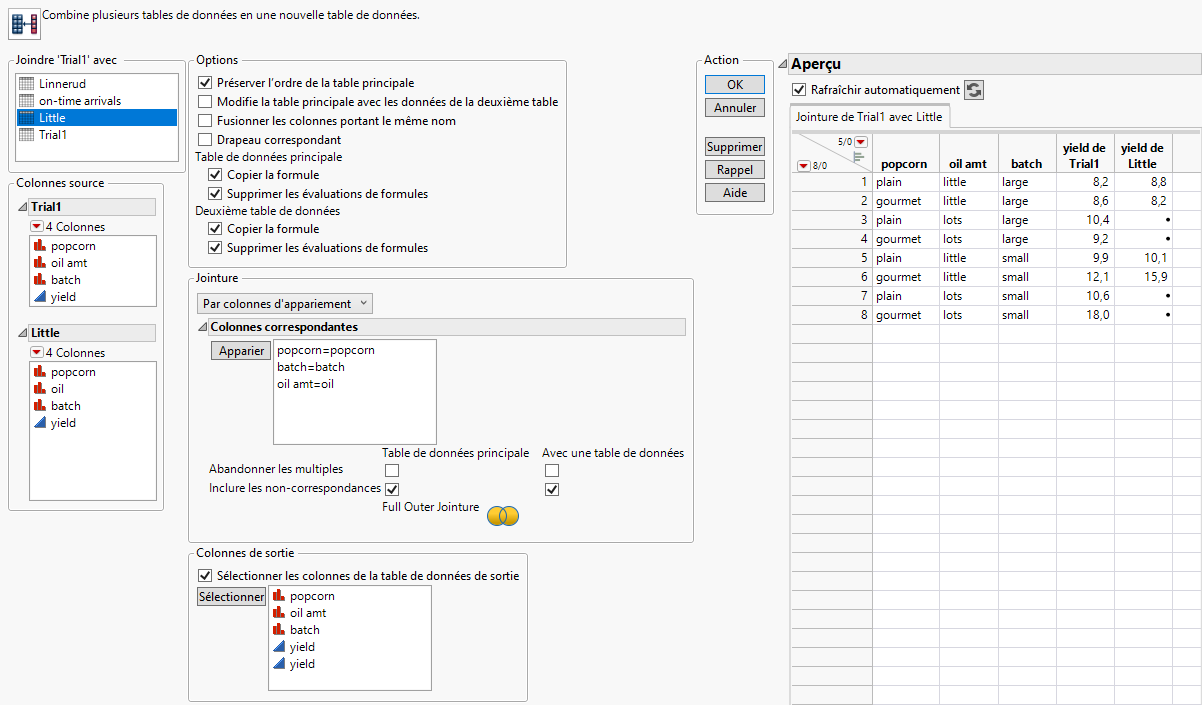This screenshot has height=705, width=1202.
Task: Select the on-time arrivals table
Action: [97, 100]
